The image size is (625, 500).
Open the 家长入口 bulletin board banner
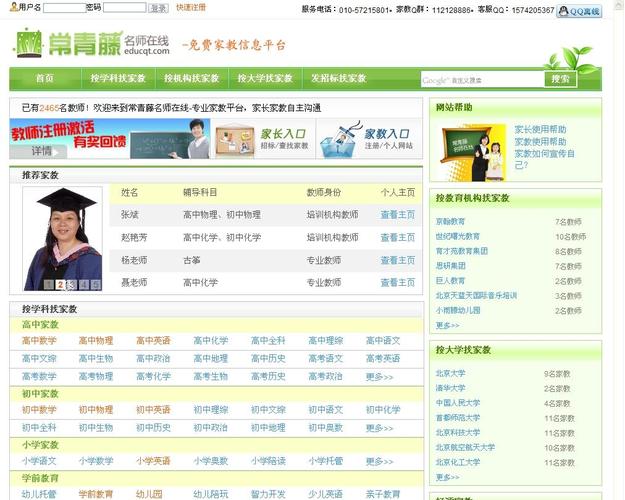[263, 138]
